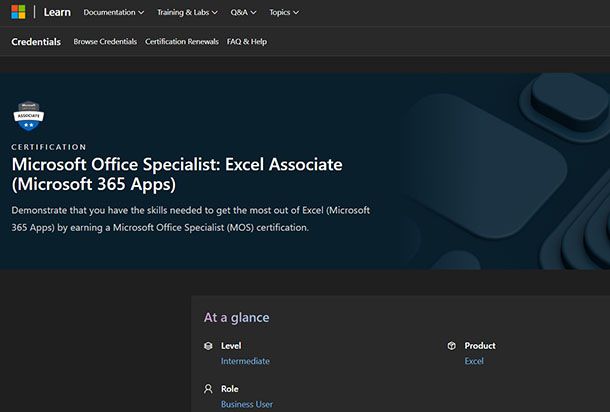Open the FAQ & Help page
This screenshot has width=610, height=412.
tap(247, 42)
